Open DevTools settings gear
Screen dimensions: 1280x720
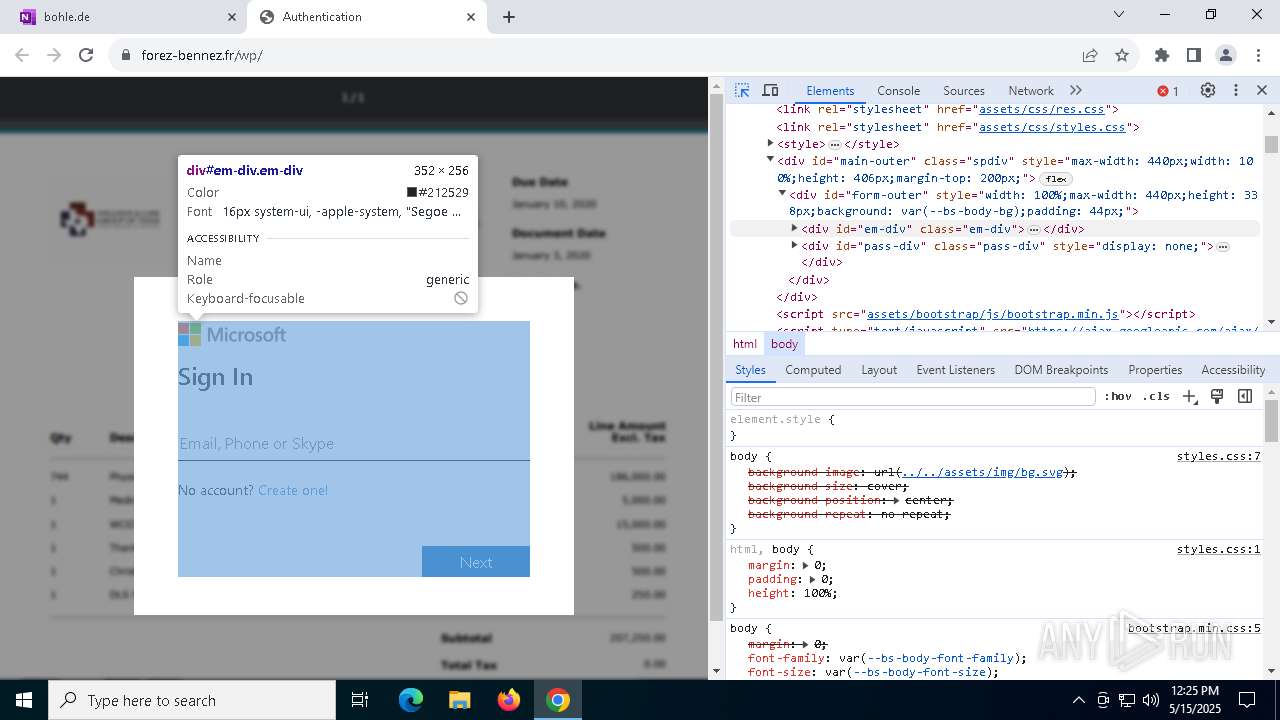pyautogui.click(x=1208, y=90)
